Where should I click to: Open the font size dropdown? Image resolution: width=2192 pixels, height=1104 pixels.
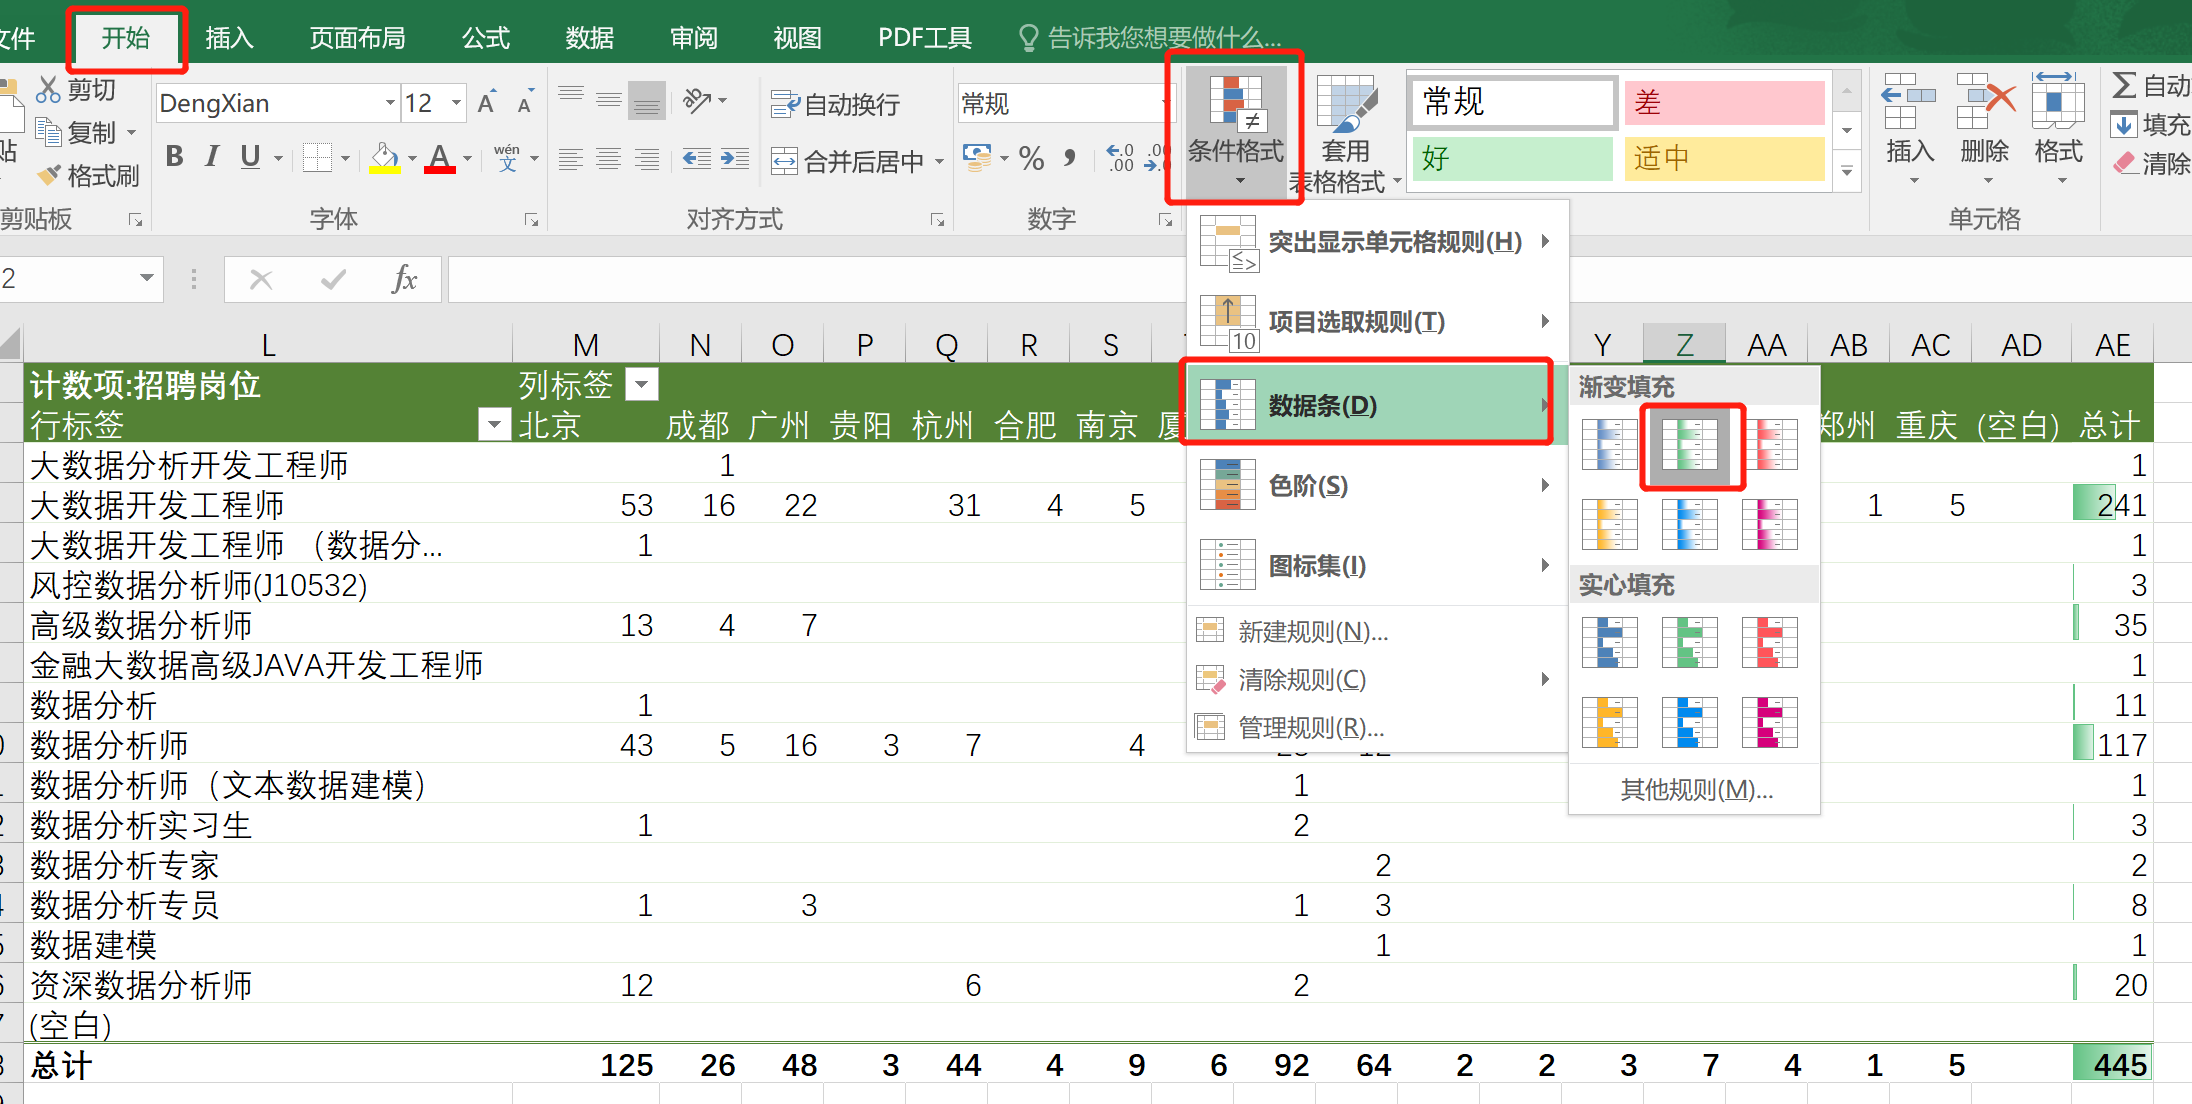point(456,103)
